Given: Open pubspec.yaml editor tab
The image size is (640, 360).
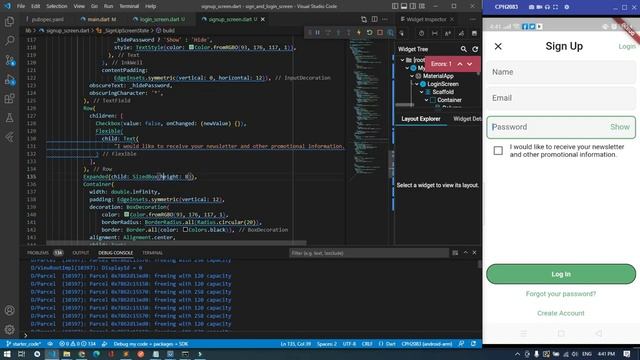Looking at the screenshot, I should pos(48,19).
